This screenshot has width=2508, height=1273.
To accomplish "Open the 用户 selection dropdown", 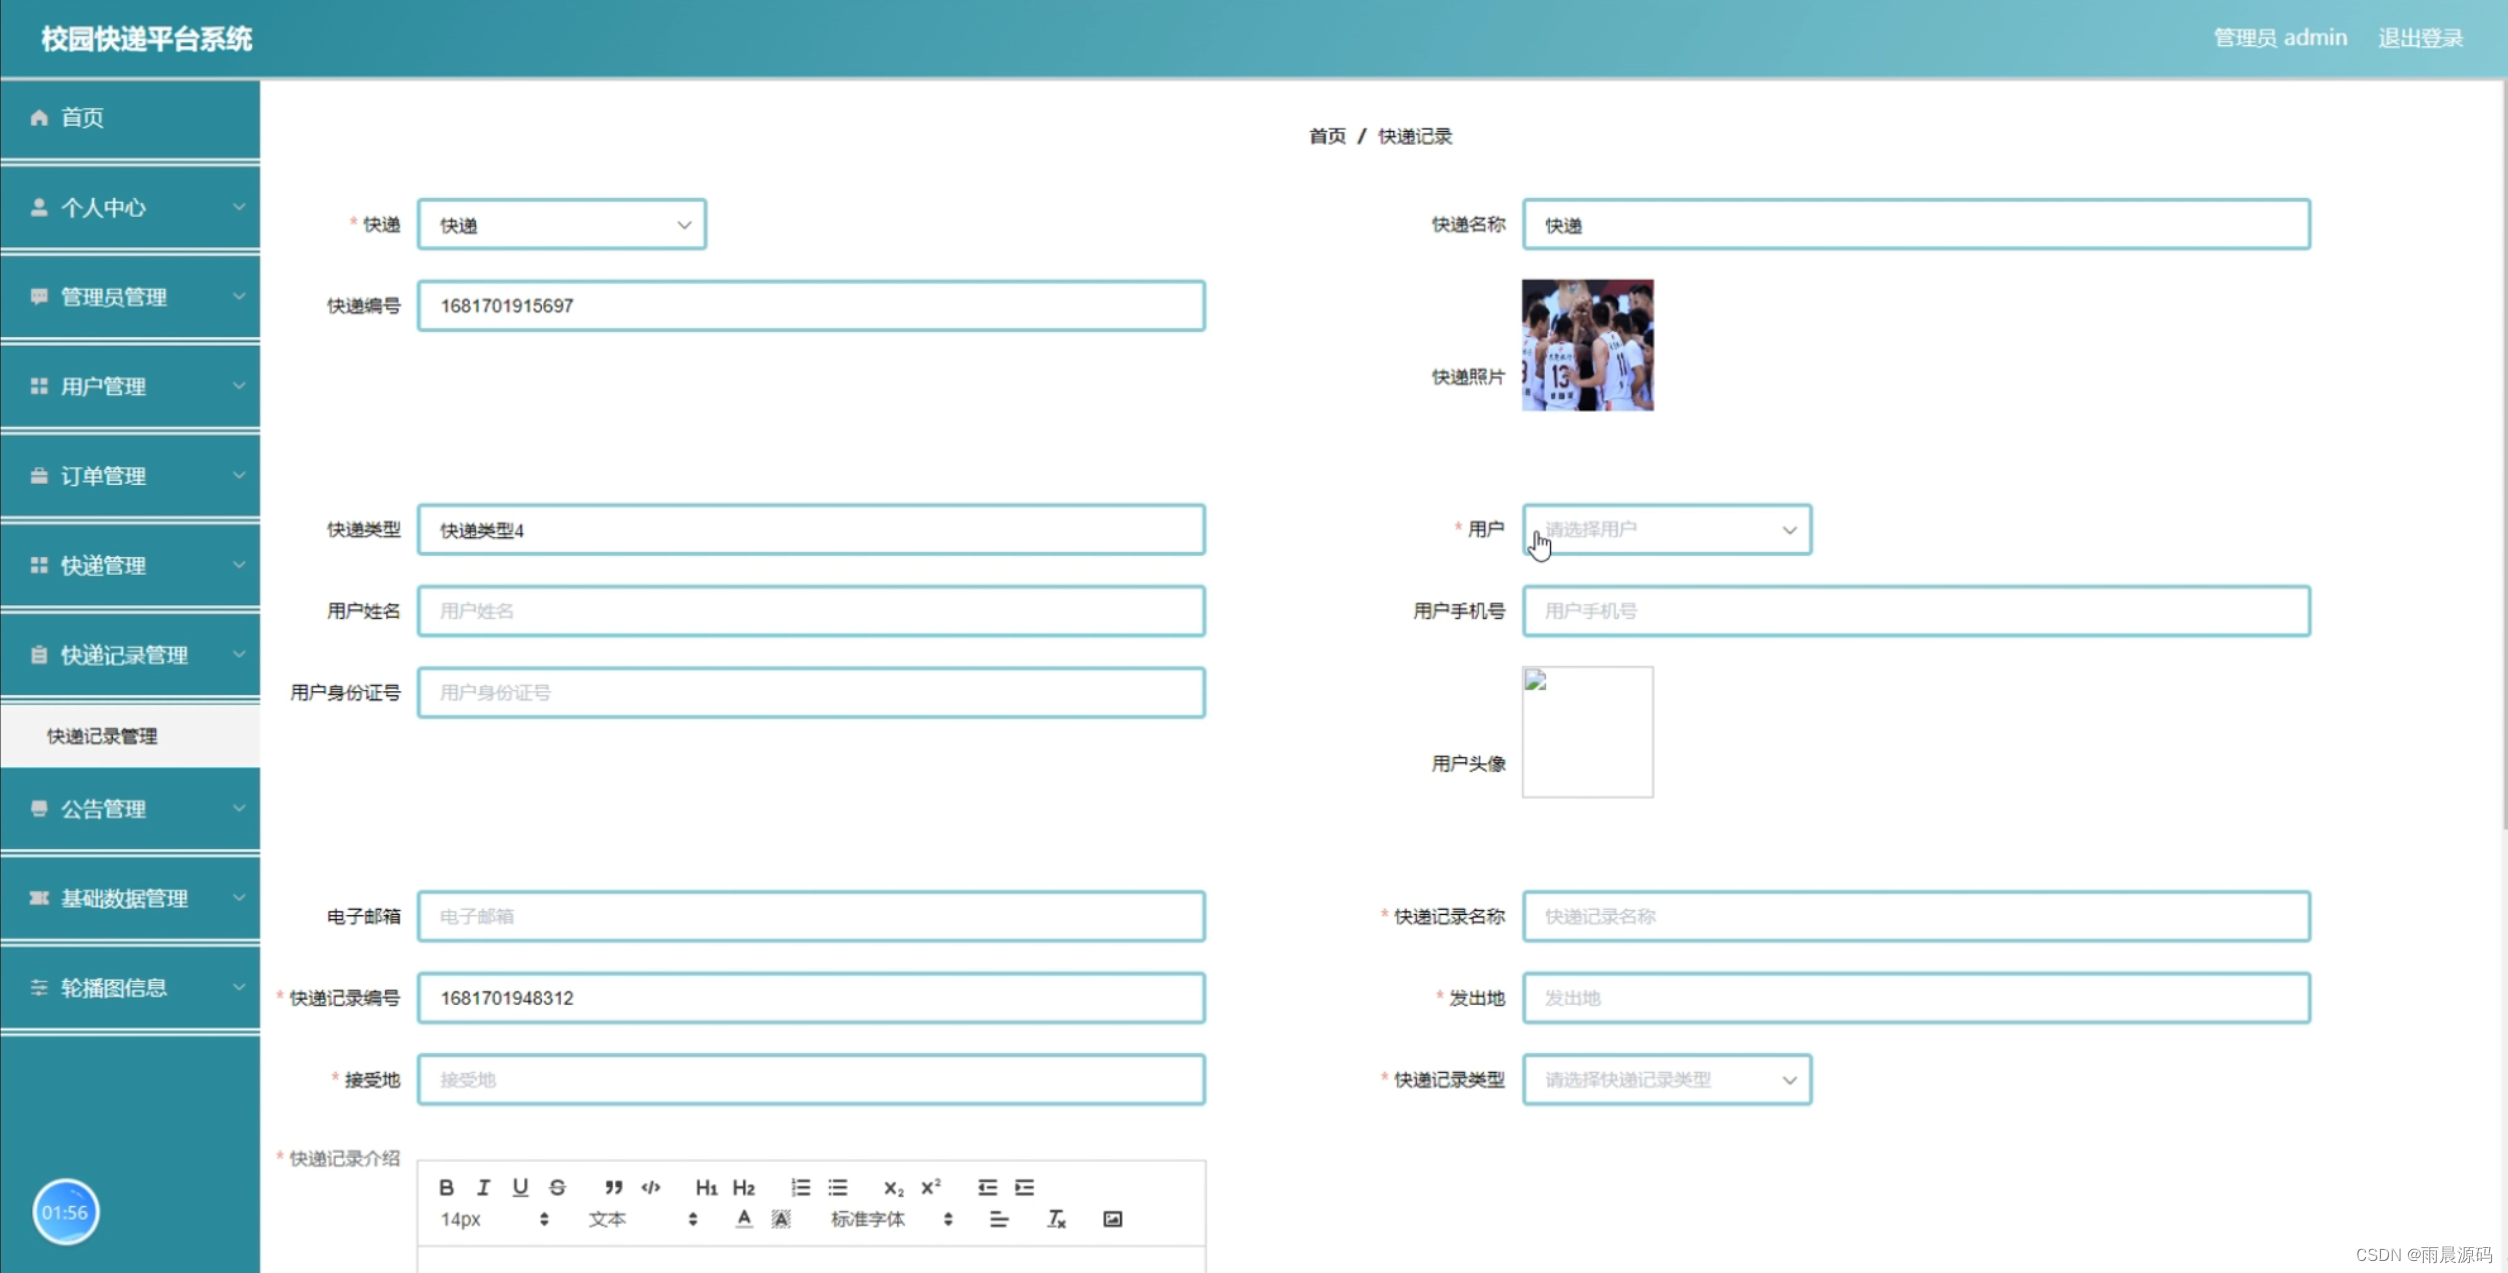I will pyautogui.click(x=1666, y=529).
